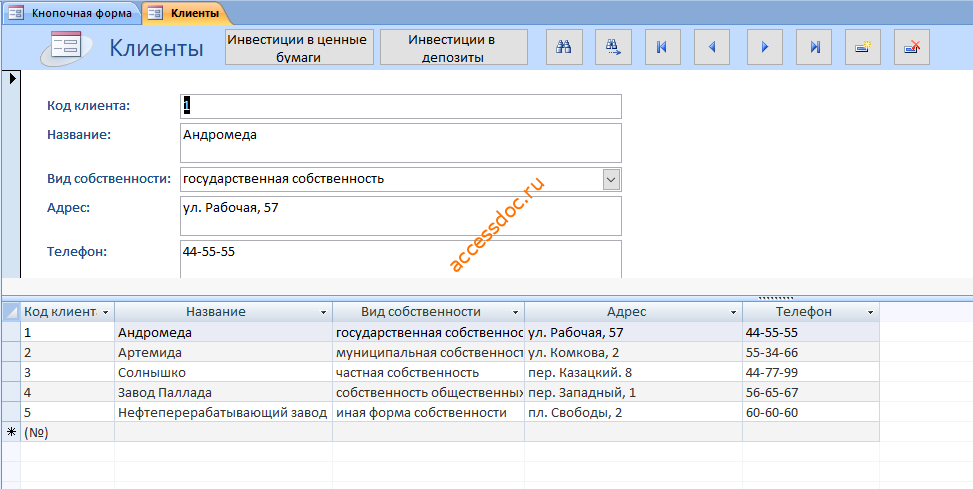Click the add new record icon
The width and height of the screenshot is (973, 489).
click(863, 47)
